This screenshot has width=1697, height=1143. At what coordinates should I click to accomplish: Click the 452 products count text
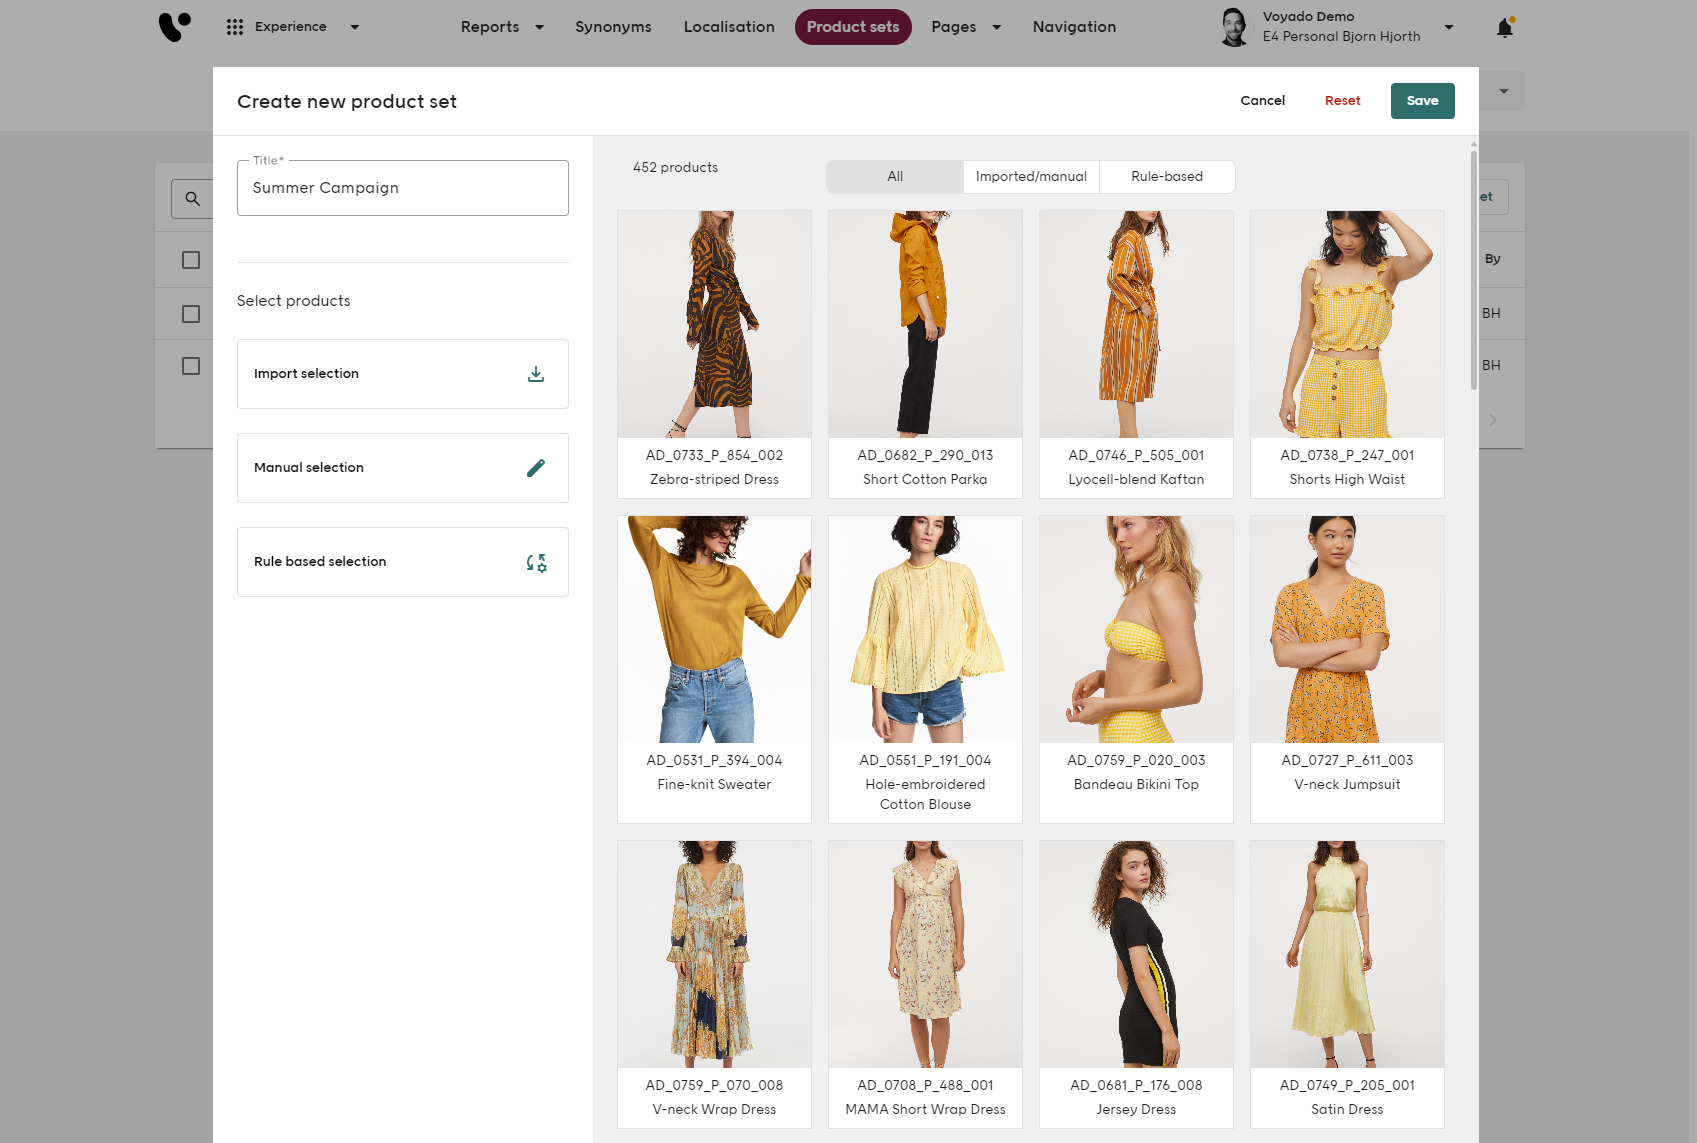pyautogui.click(x=675, y=168)
